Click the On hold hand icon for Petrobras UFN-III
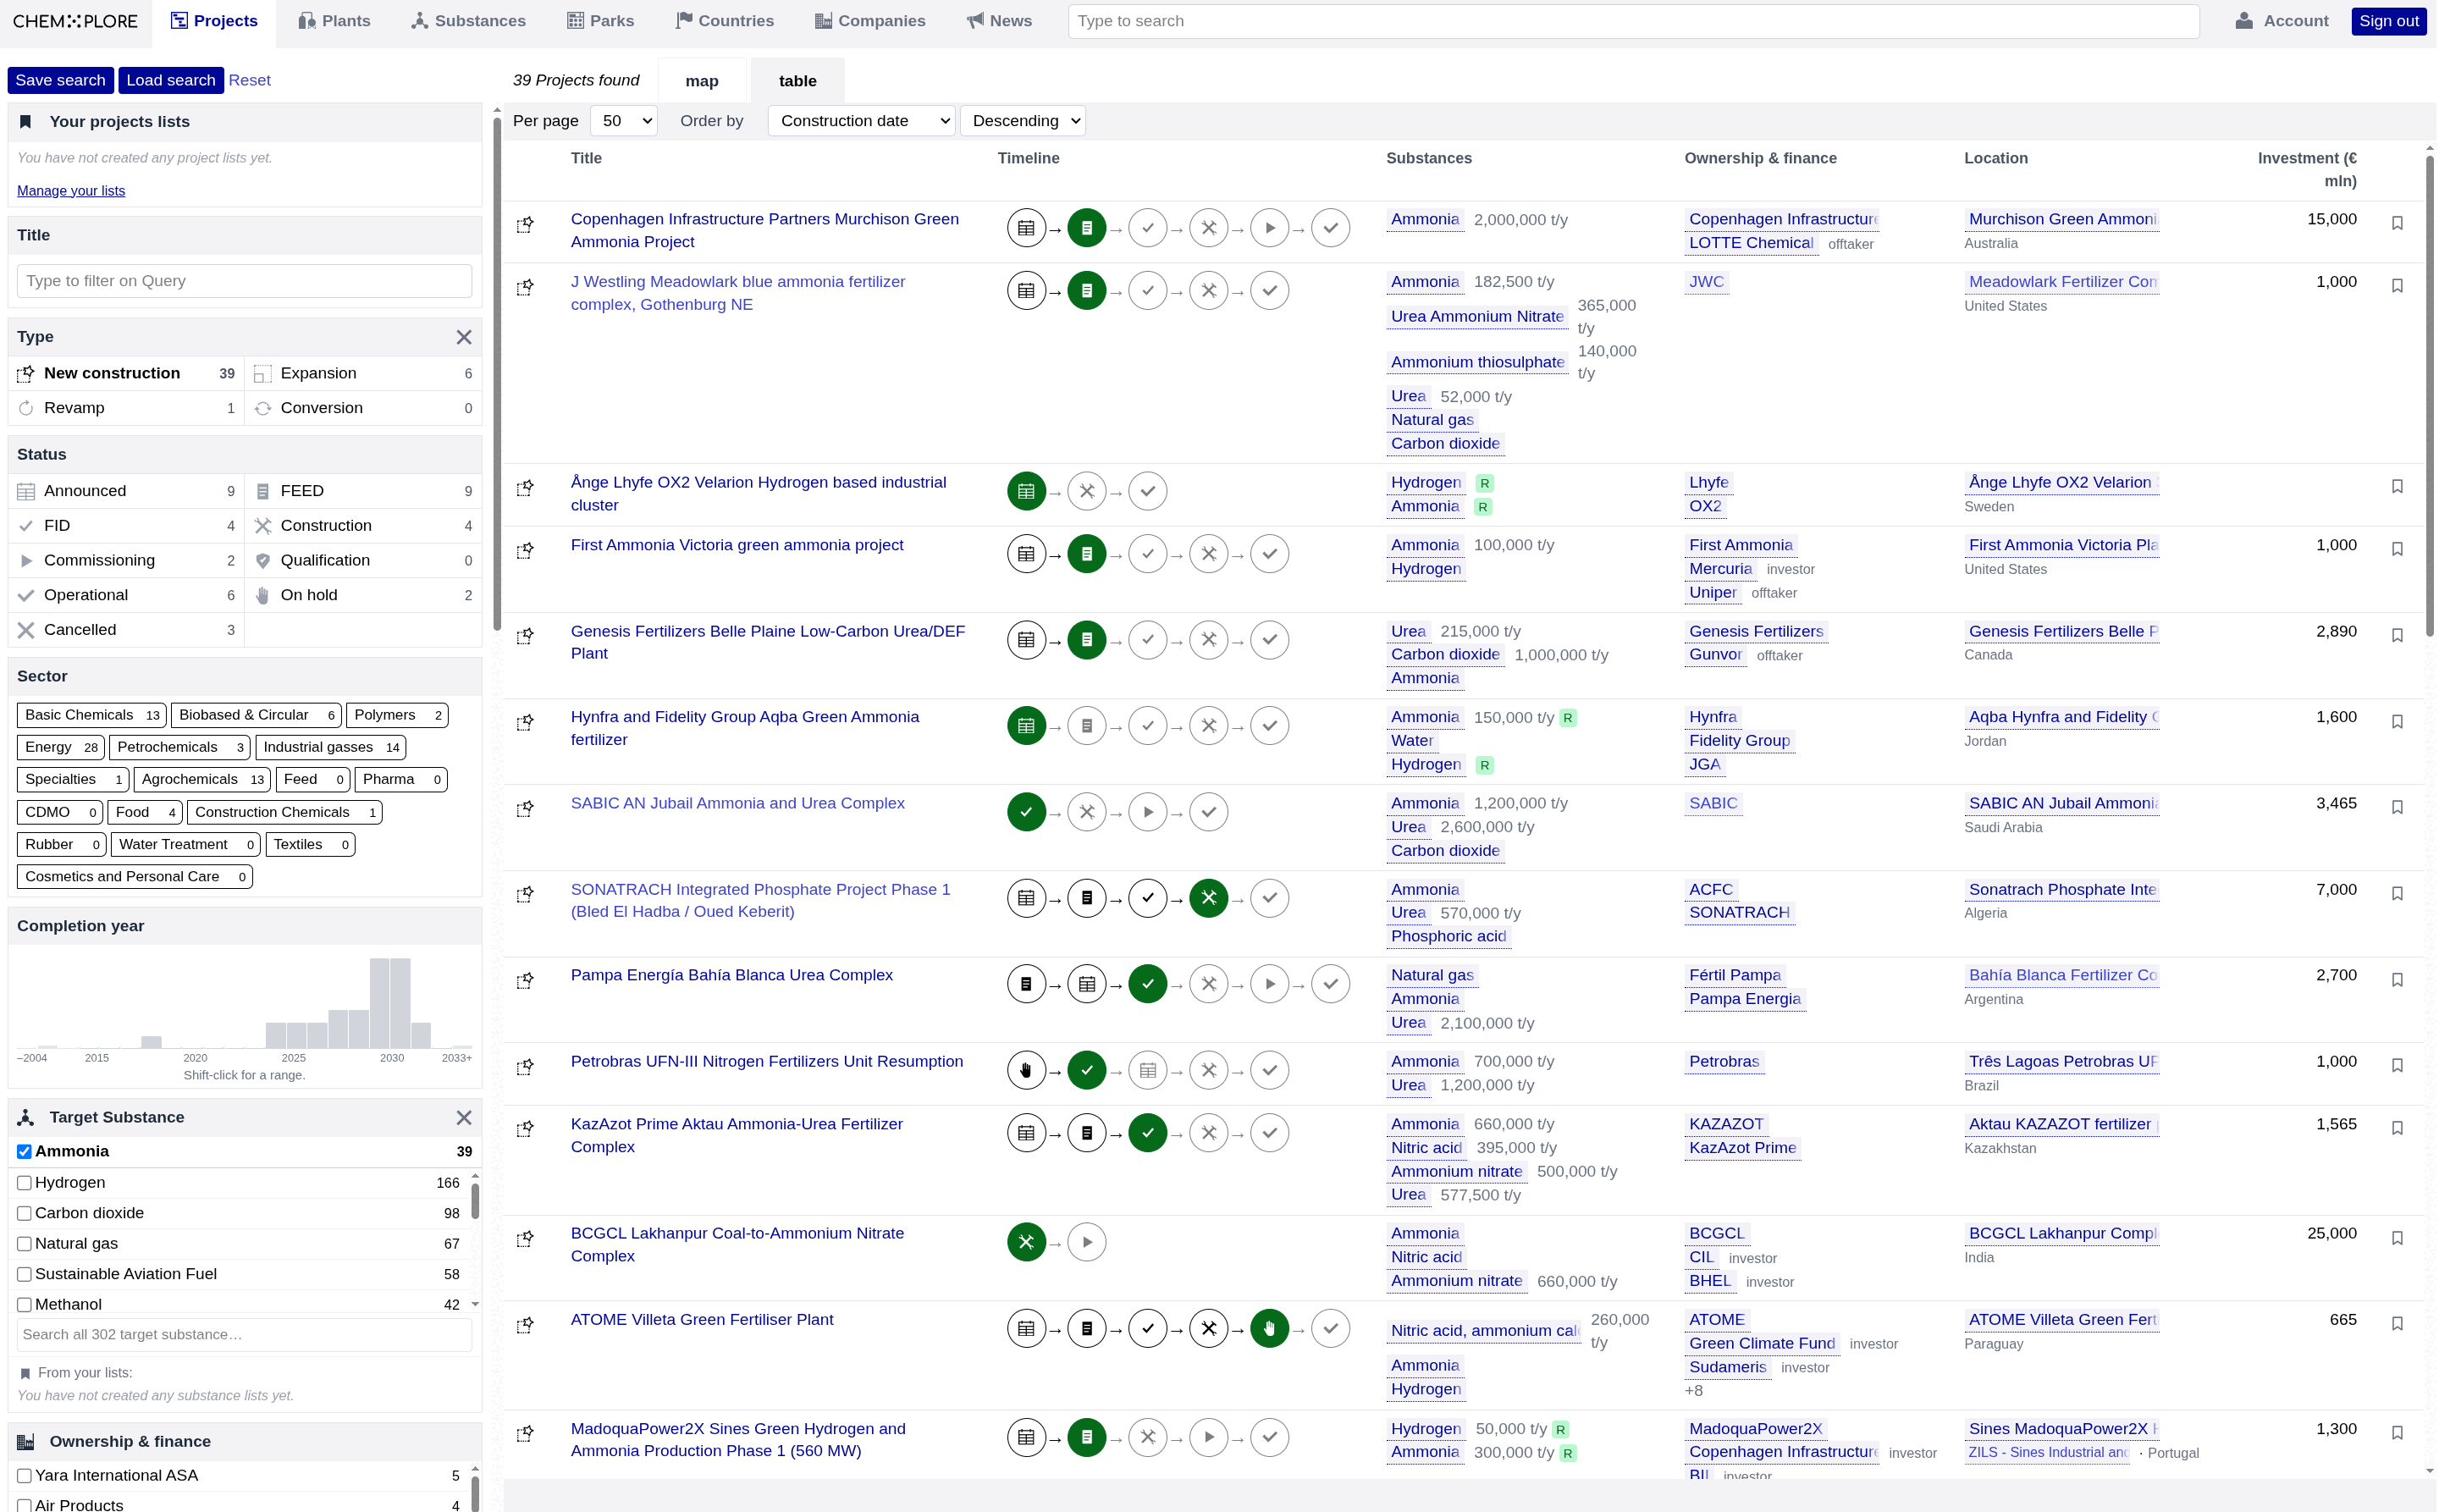Viewport: 2439px width, 1512px height. click(x=1026, y=1070)
